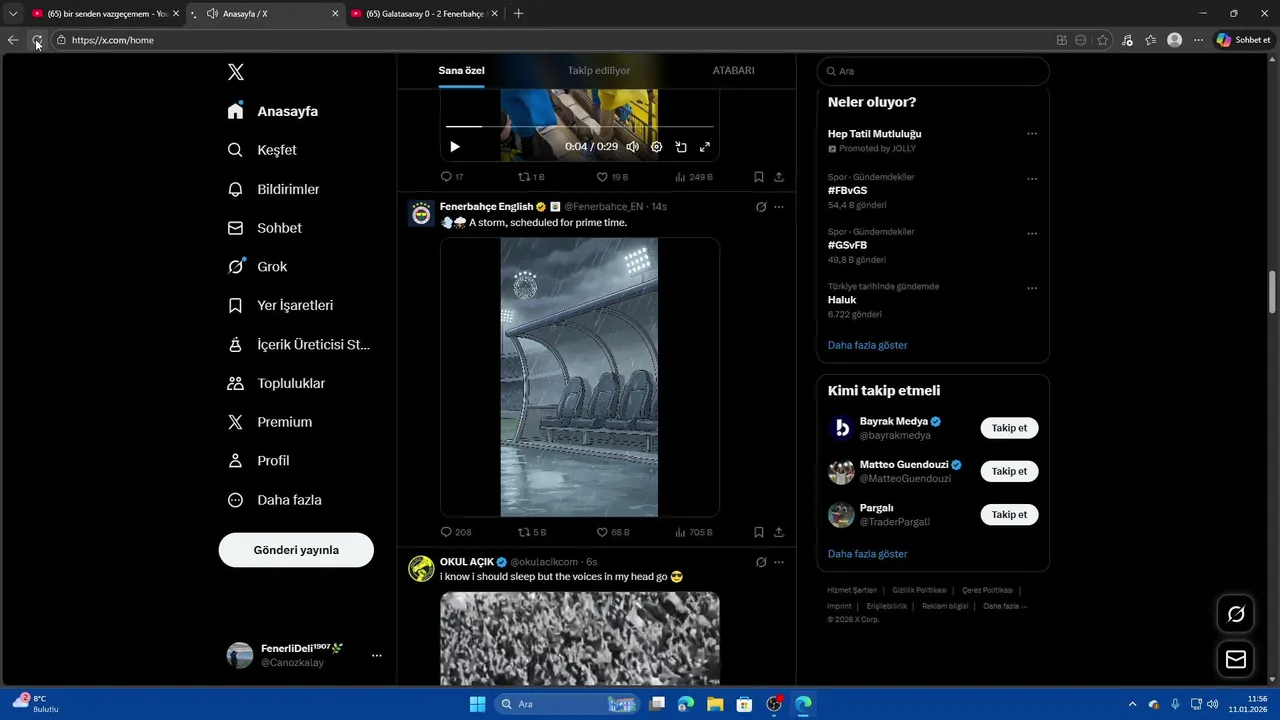Open options for the #FBvGS trend
This screenshot has width=1280, height=720.
coord(1032,179)
